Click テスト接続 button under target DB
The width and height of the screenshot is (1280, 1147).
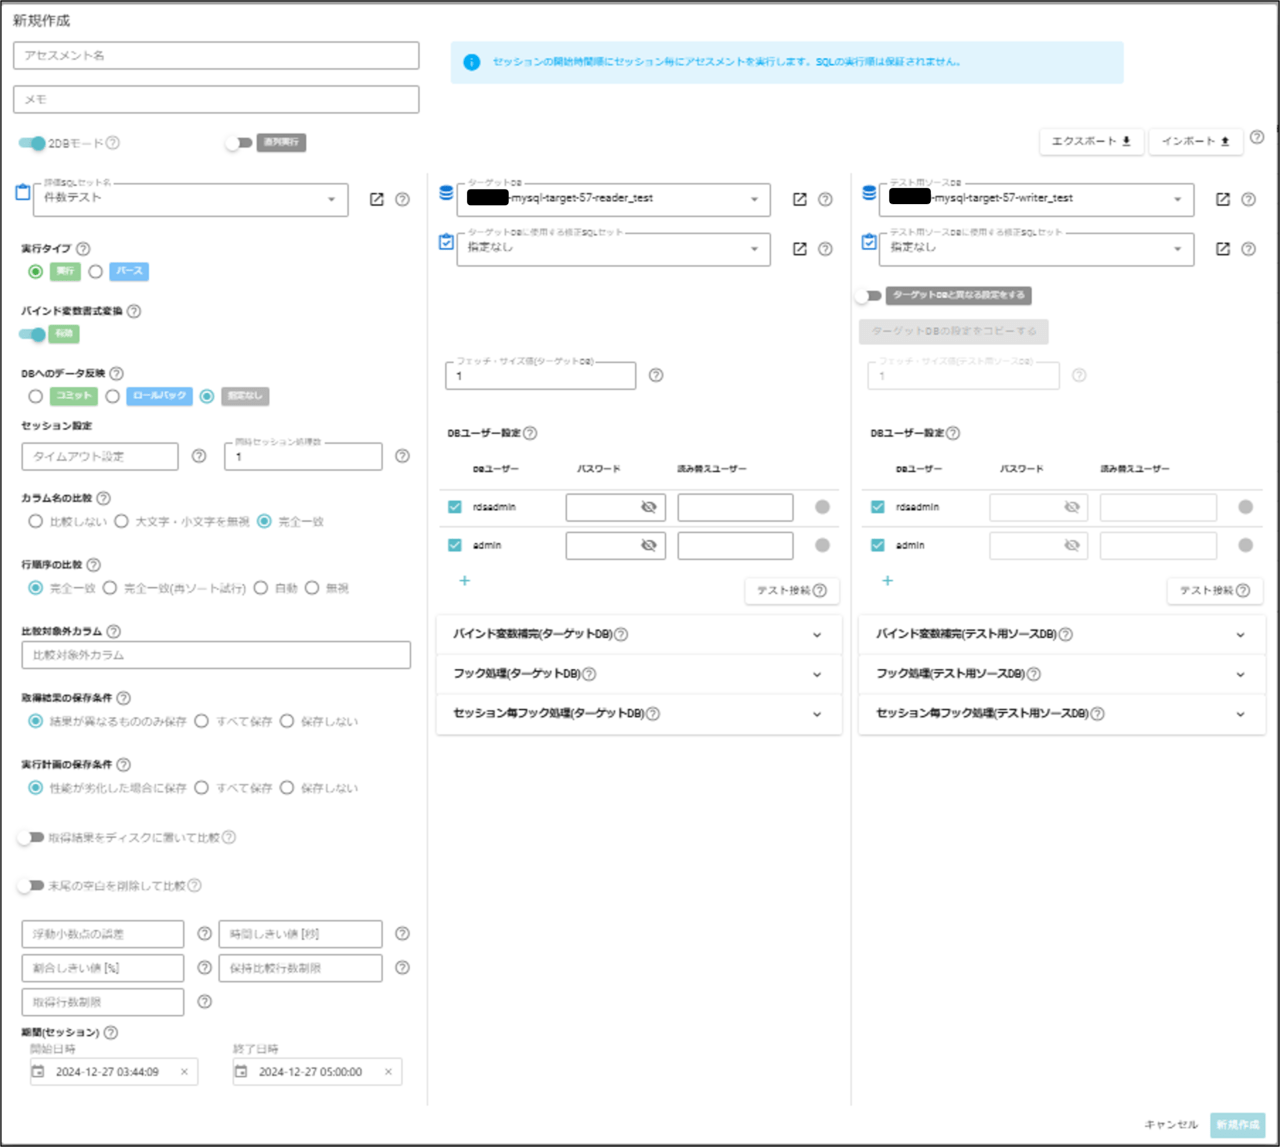coord(792,591)
